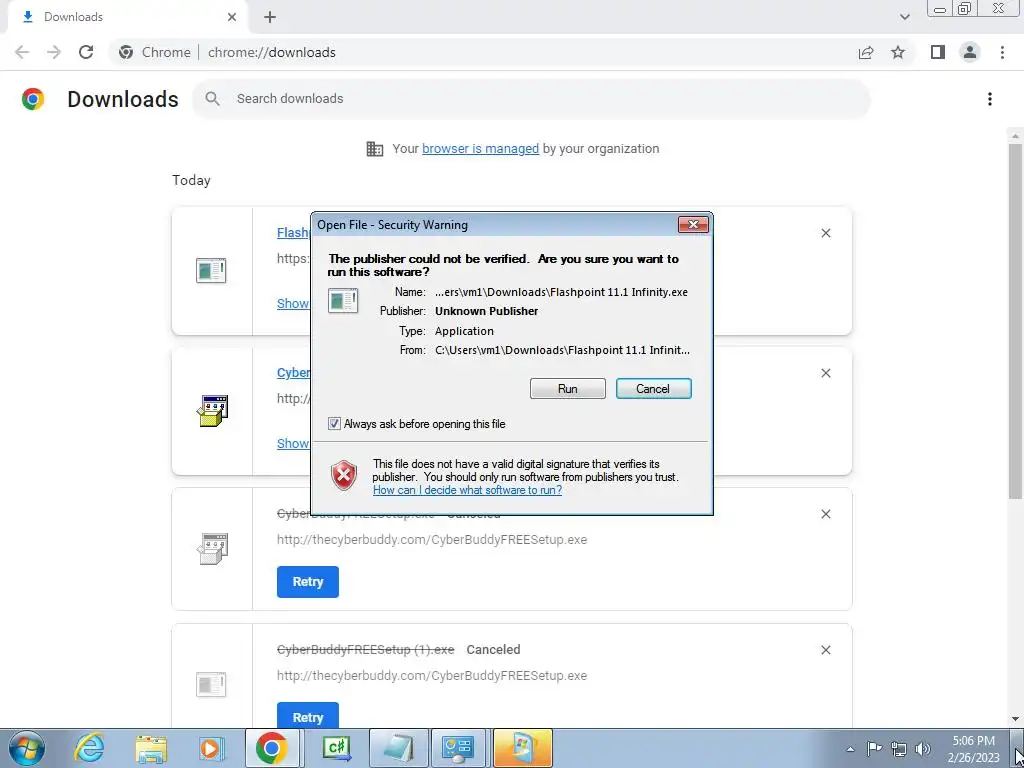
Task: Click the canceled CyberBuddyFREESetup.exe source URL
Action: pos(432,540)
